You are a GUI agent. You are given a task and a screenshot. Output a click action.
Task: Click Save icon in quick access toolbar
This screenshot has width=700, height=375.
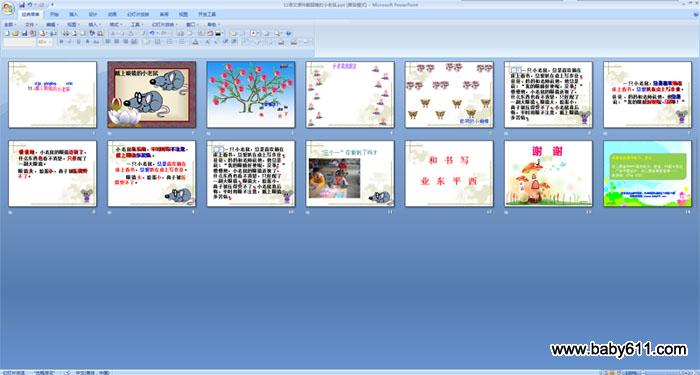pyautogui.click(x=22, y=4)
